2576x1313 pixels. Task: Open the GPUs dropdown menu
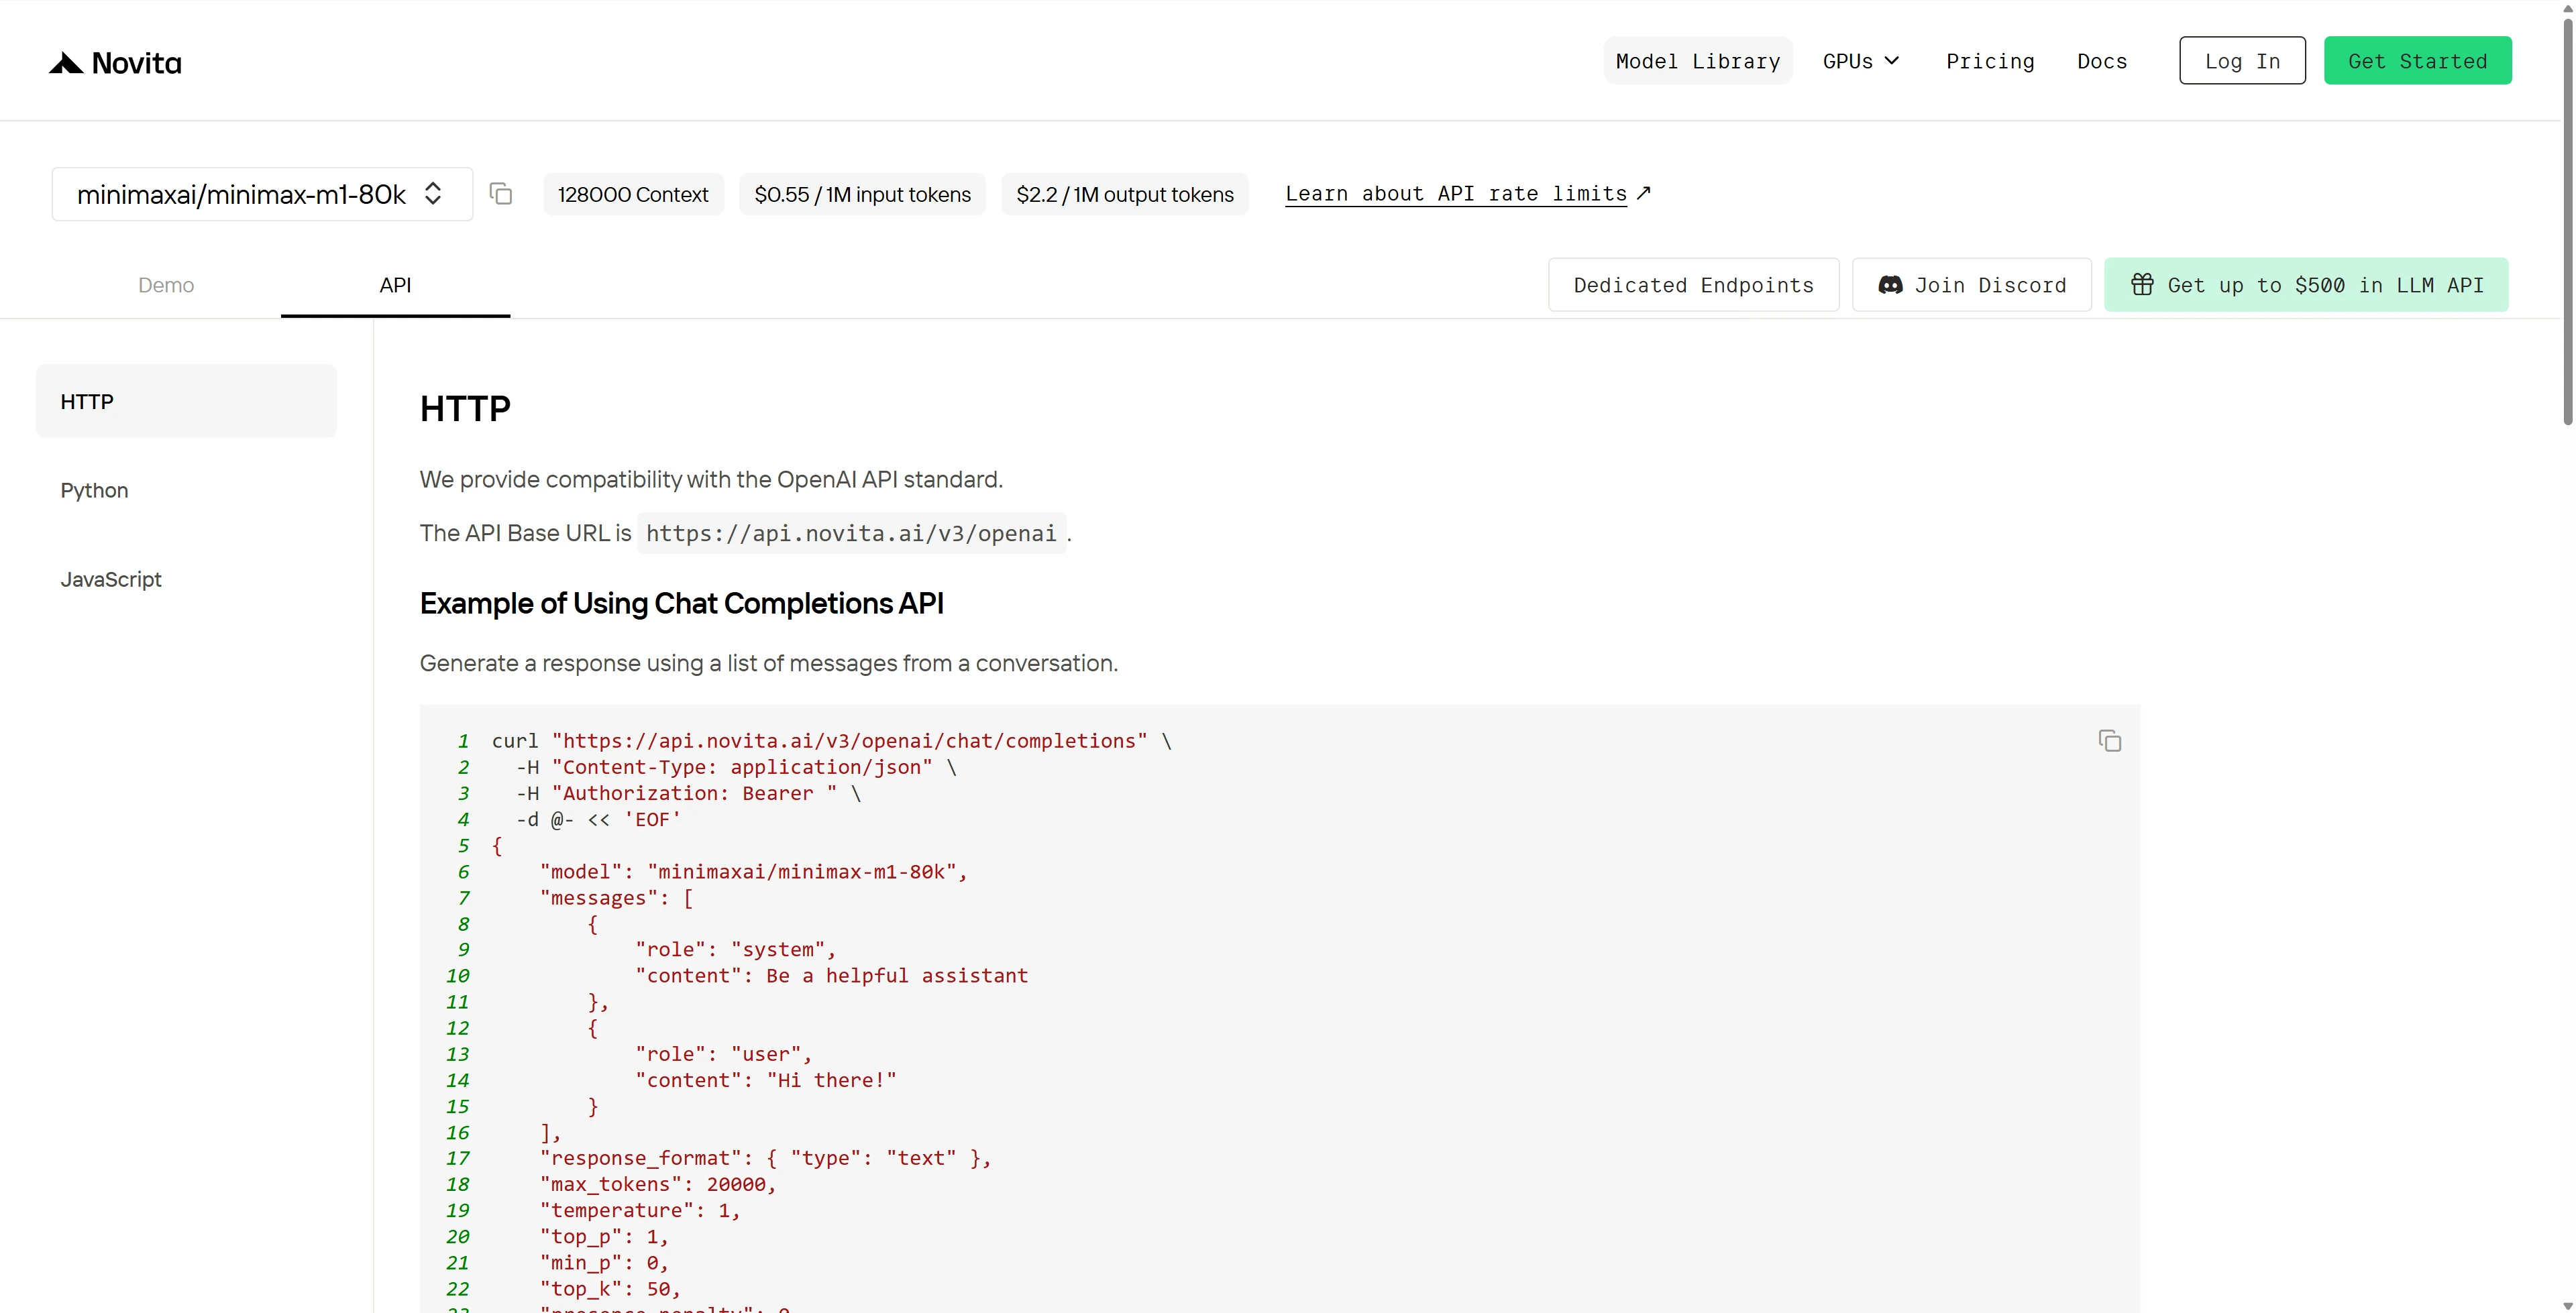click(1860, 61)
